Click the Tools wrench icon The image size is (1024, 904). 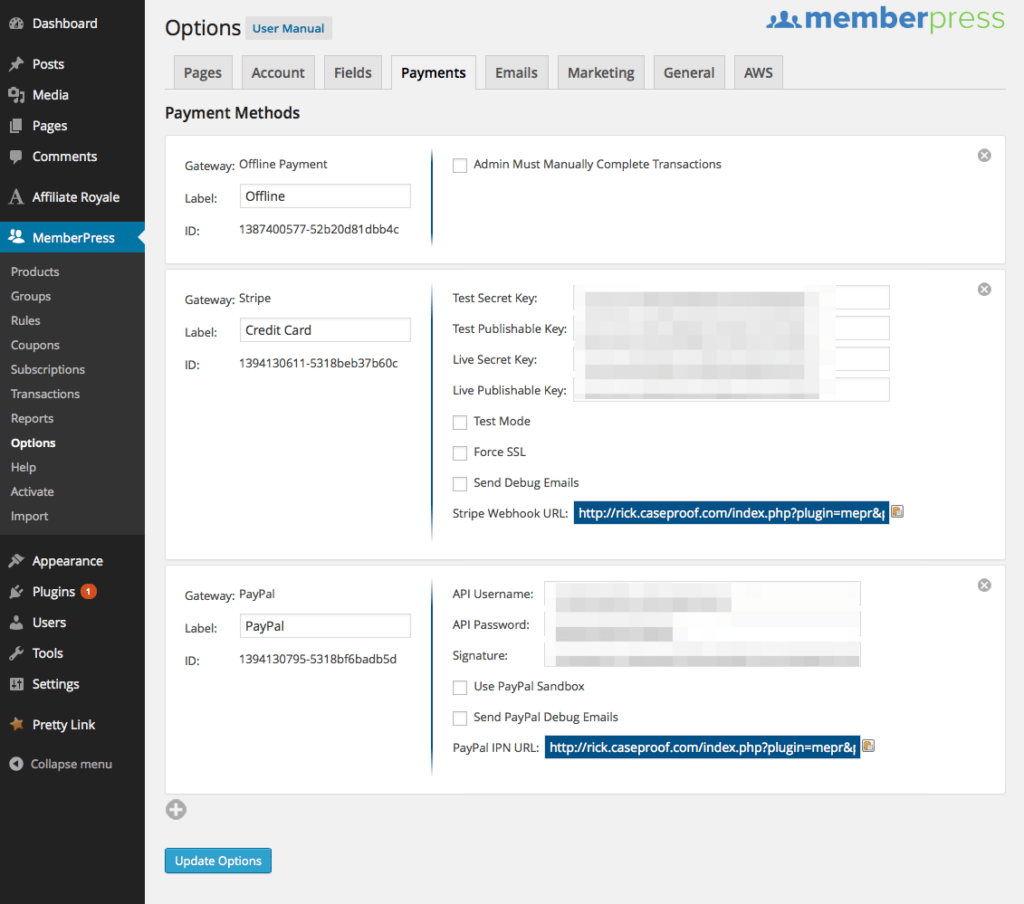(16, 653)
